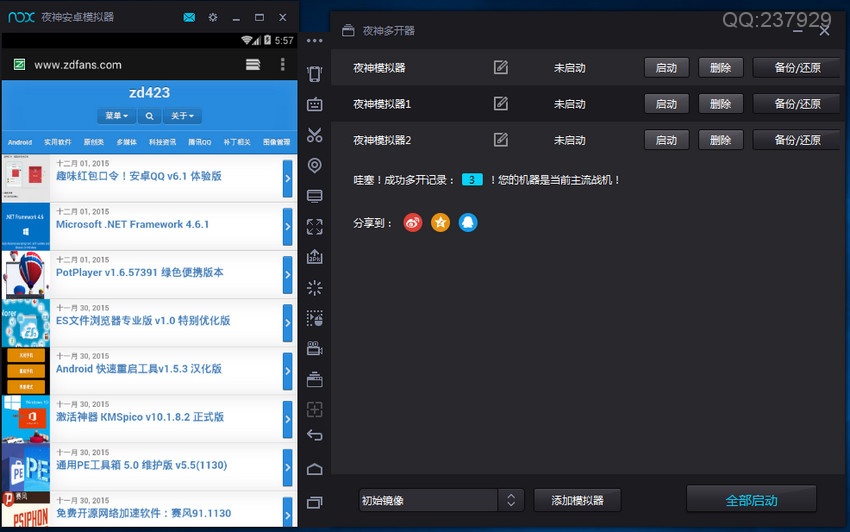Open the three-dots more menu on sidebar
The image size is (850, 532).
(314, 41)
